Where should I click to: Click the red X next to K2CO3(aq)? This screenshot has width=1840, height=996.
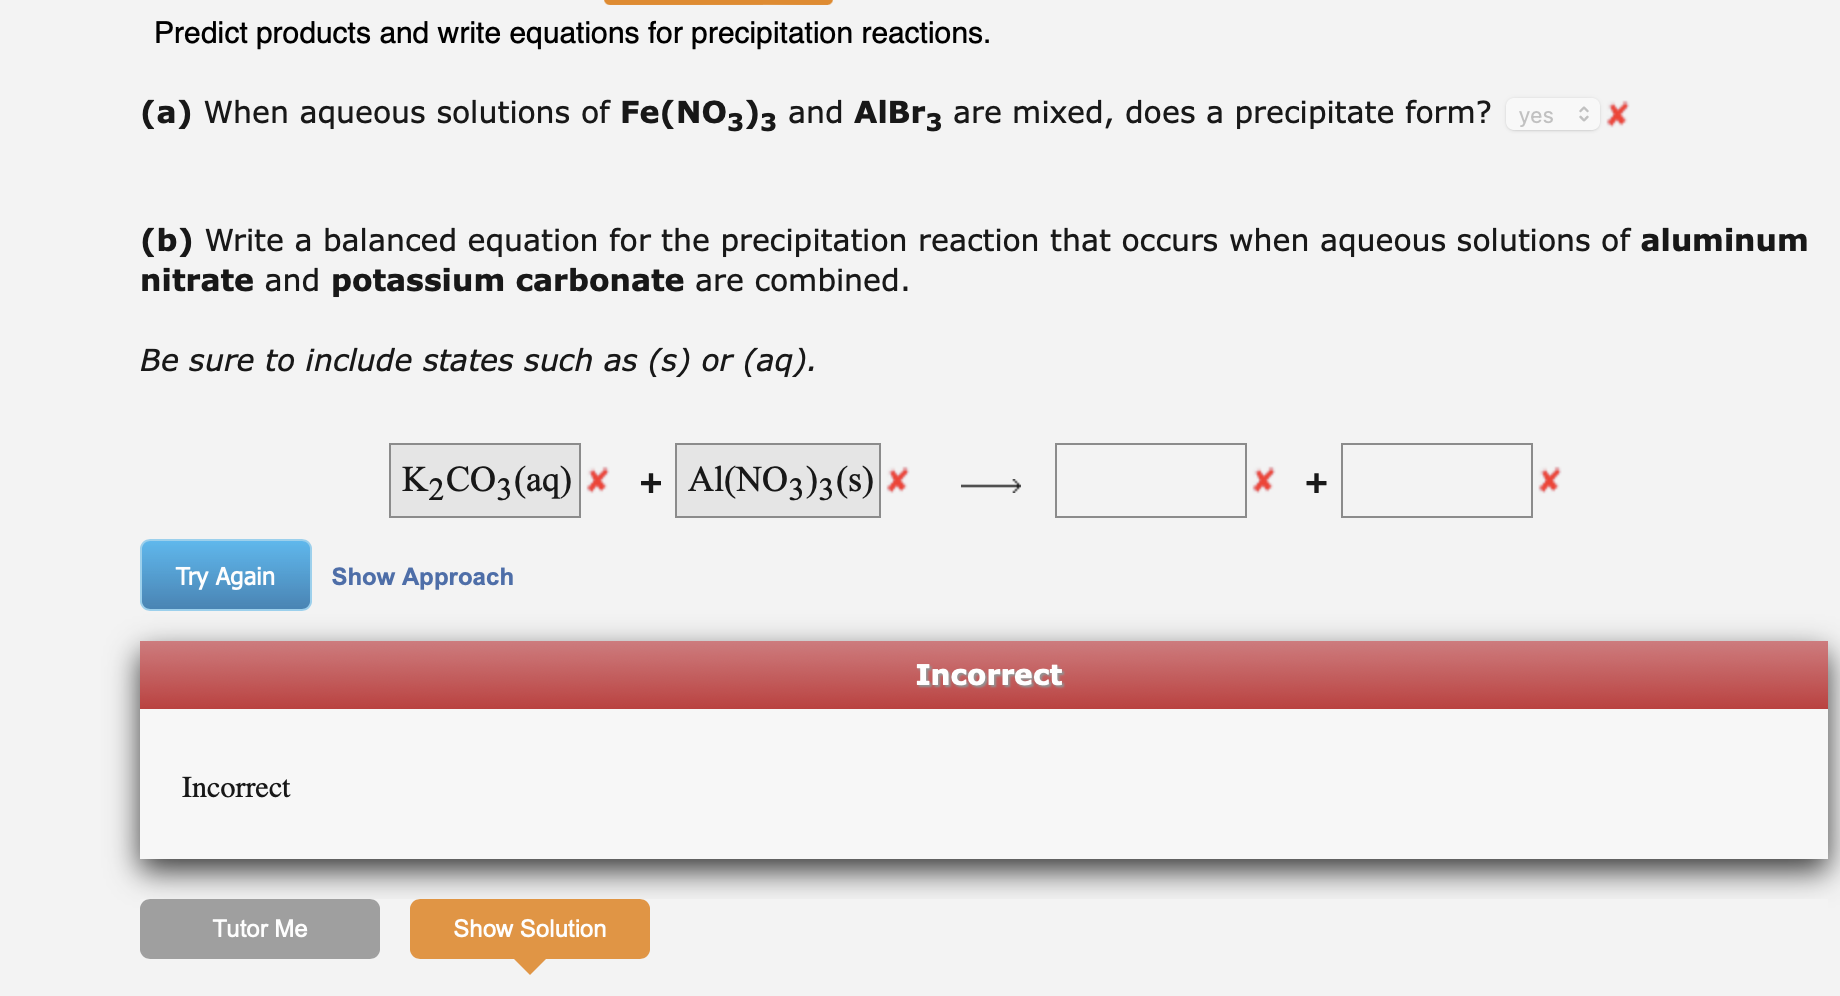click(596, 481)
